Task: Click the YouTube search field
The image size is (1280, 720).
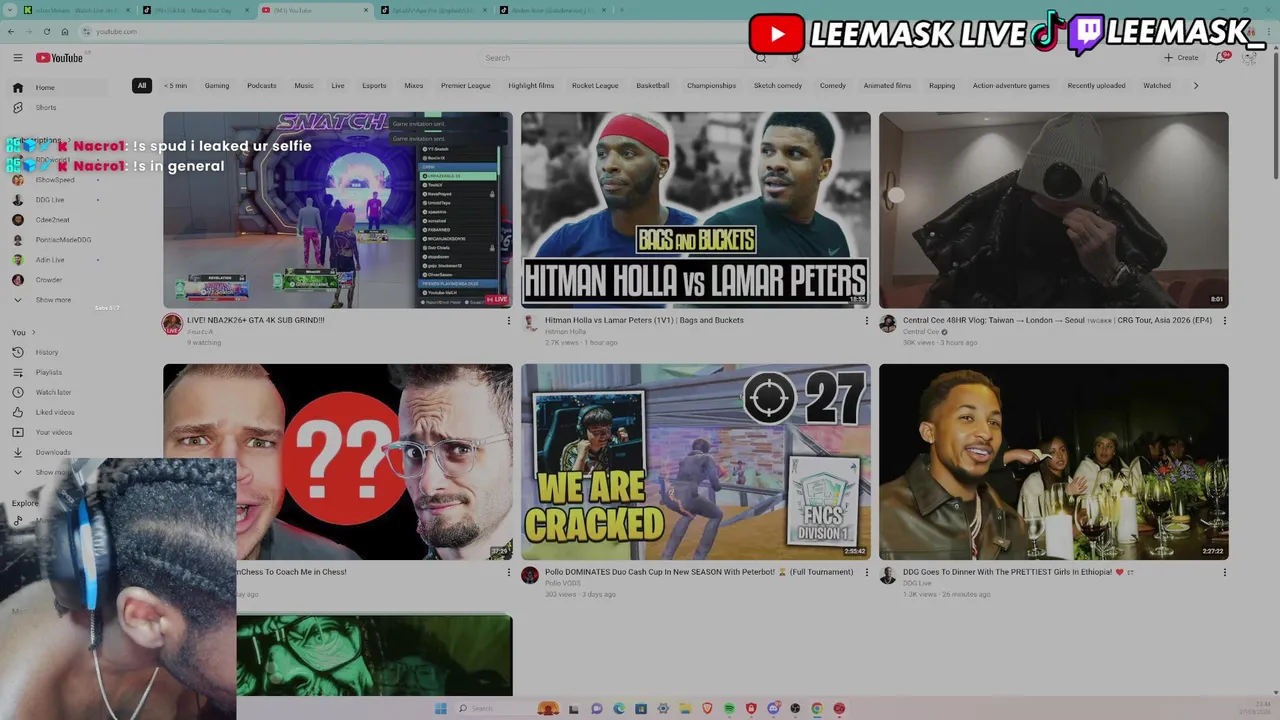Action: tap(613, 58)
